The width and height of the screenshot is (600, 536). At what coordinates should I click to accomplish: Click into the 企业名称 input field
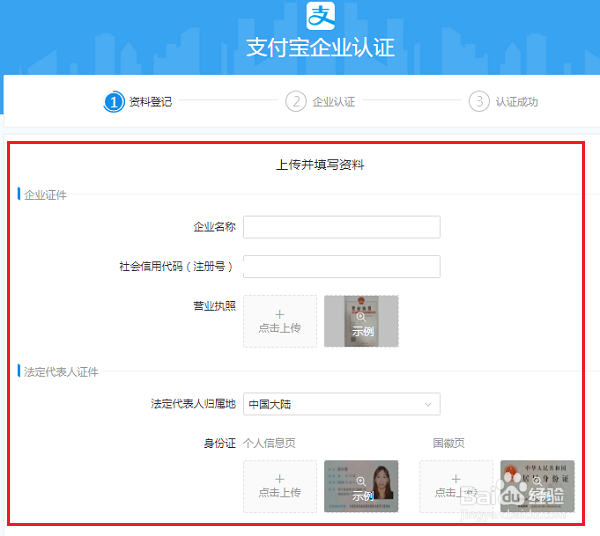342,227
